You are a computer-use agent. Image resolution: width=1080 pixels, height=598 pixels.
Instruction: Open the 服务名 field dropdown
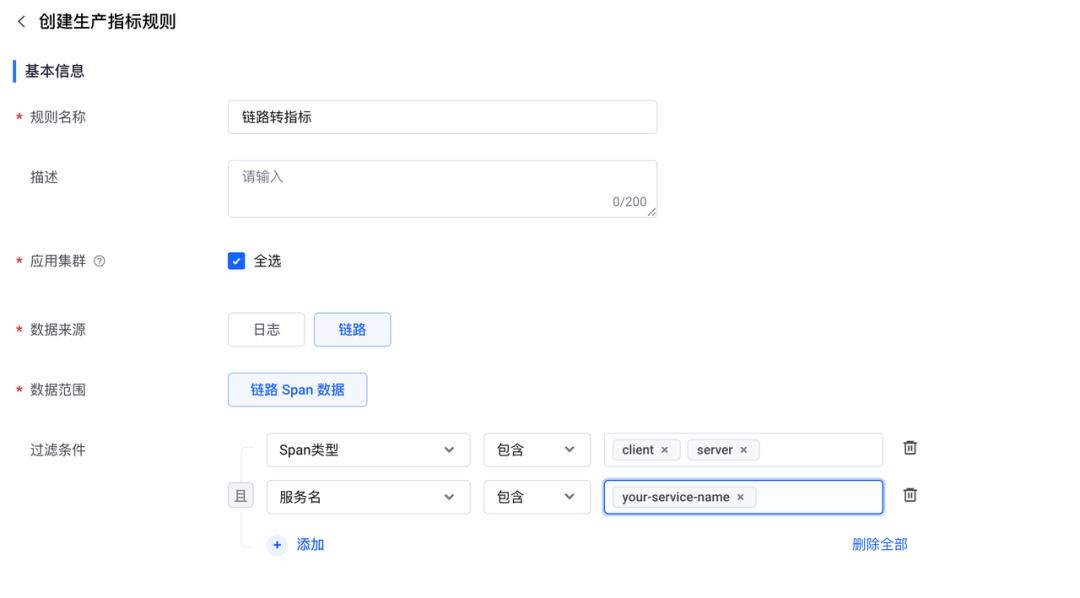pyautogui.click(x=368, y=497)
